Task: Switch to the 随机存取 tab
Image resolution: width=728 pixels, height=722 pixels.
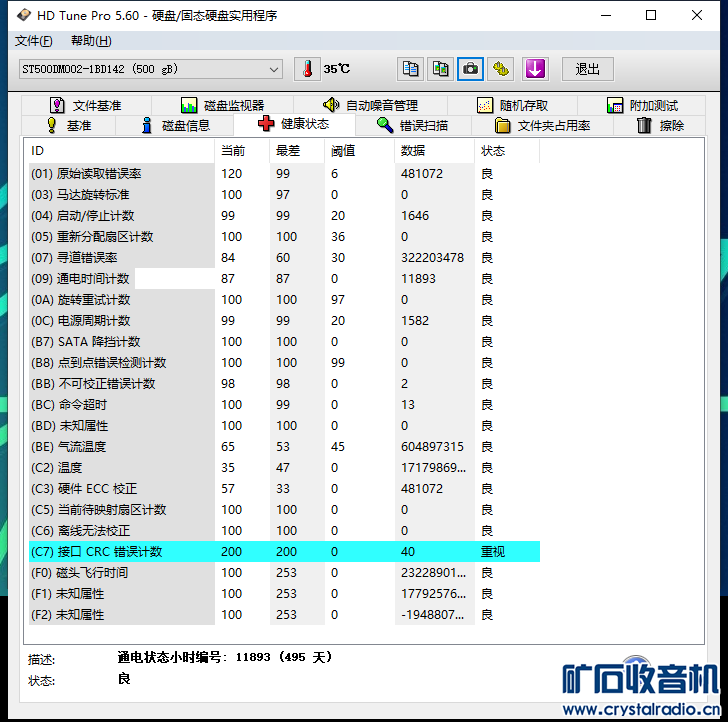Action: [513, 105]
